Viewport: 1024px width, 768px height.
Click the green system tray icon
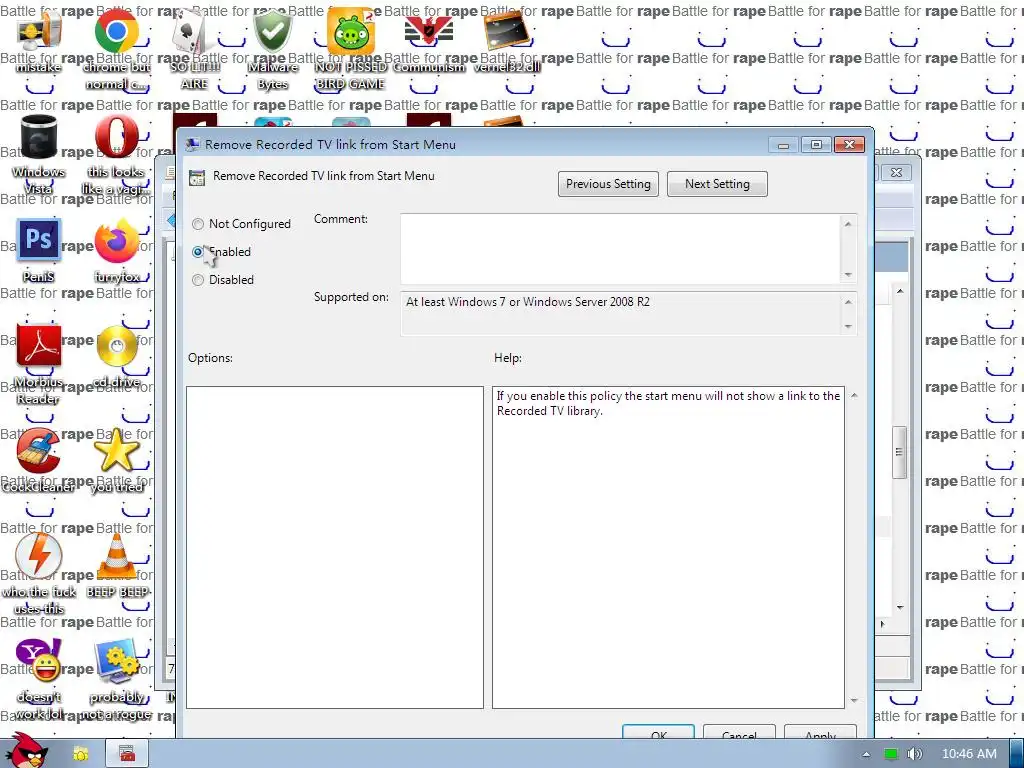tap(891, 754)
